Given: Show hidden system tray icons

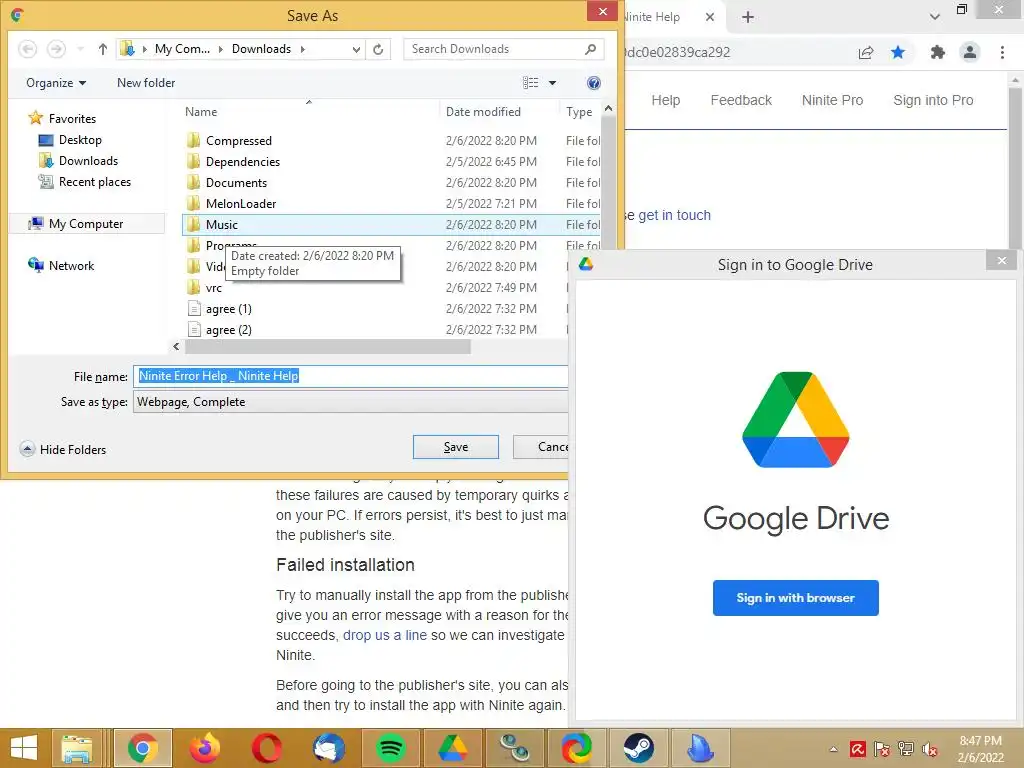Looking at the screenshot, I should 833,749.
